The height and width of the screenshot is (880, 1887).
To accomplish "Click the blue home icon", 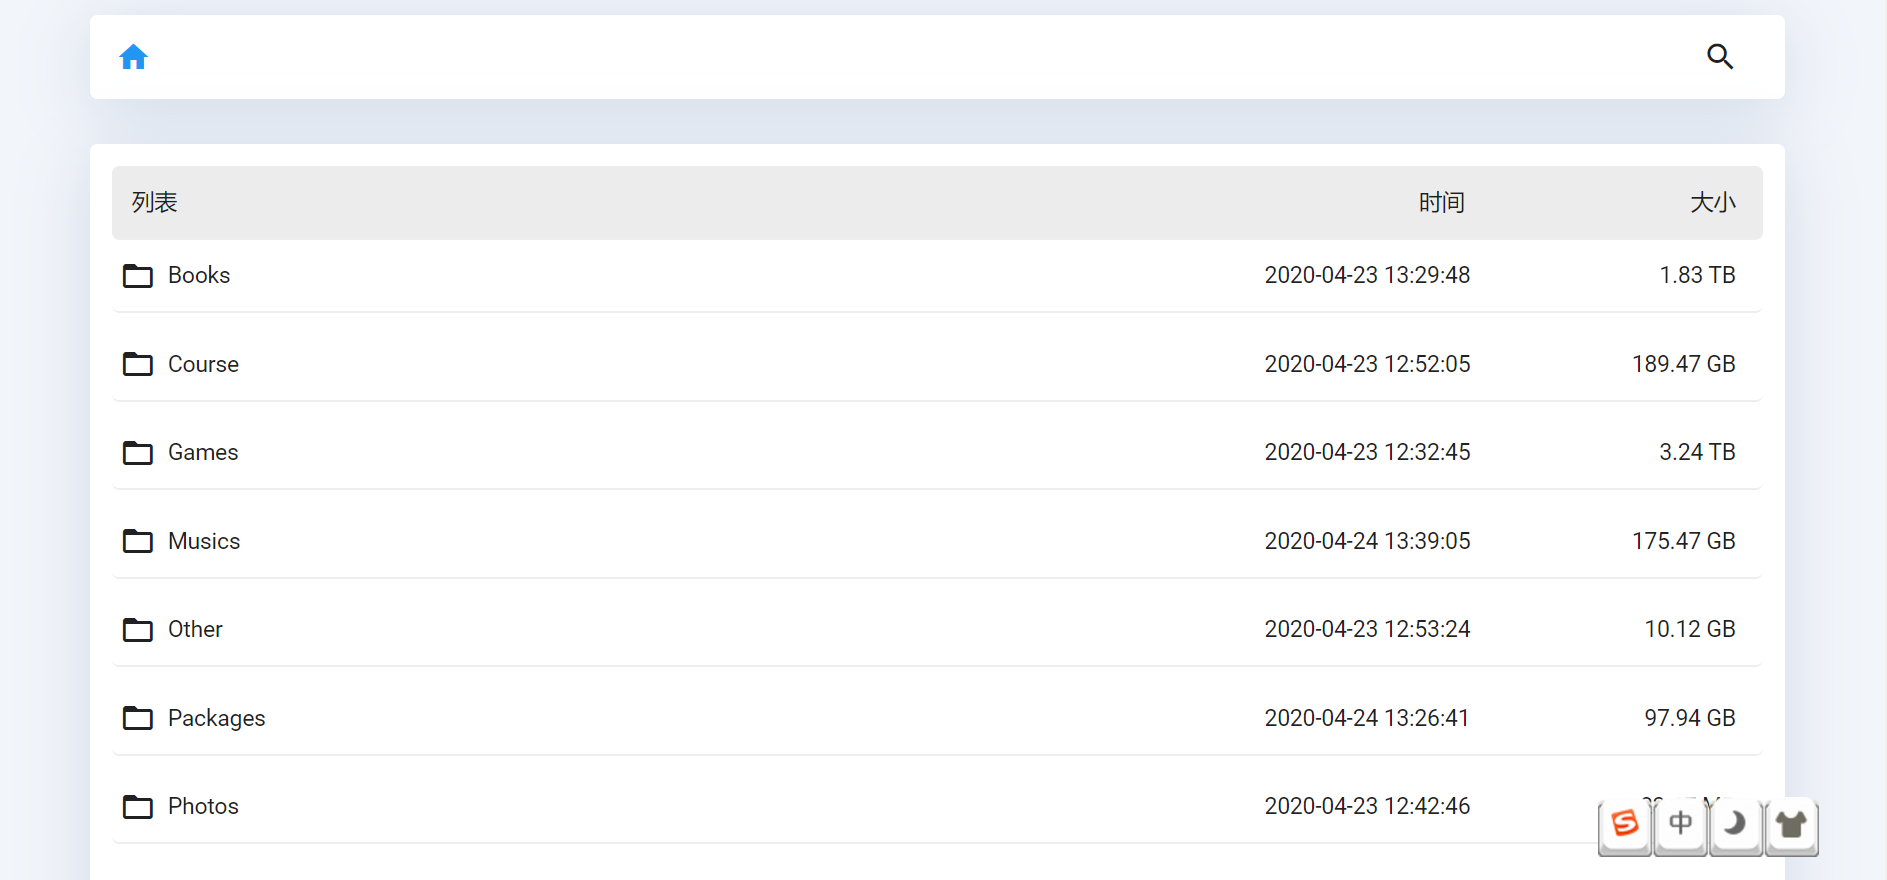I will click(134, 57).
